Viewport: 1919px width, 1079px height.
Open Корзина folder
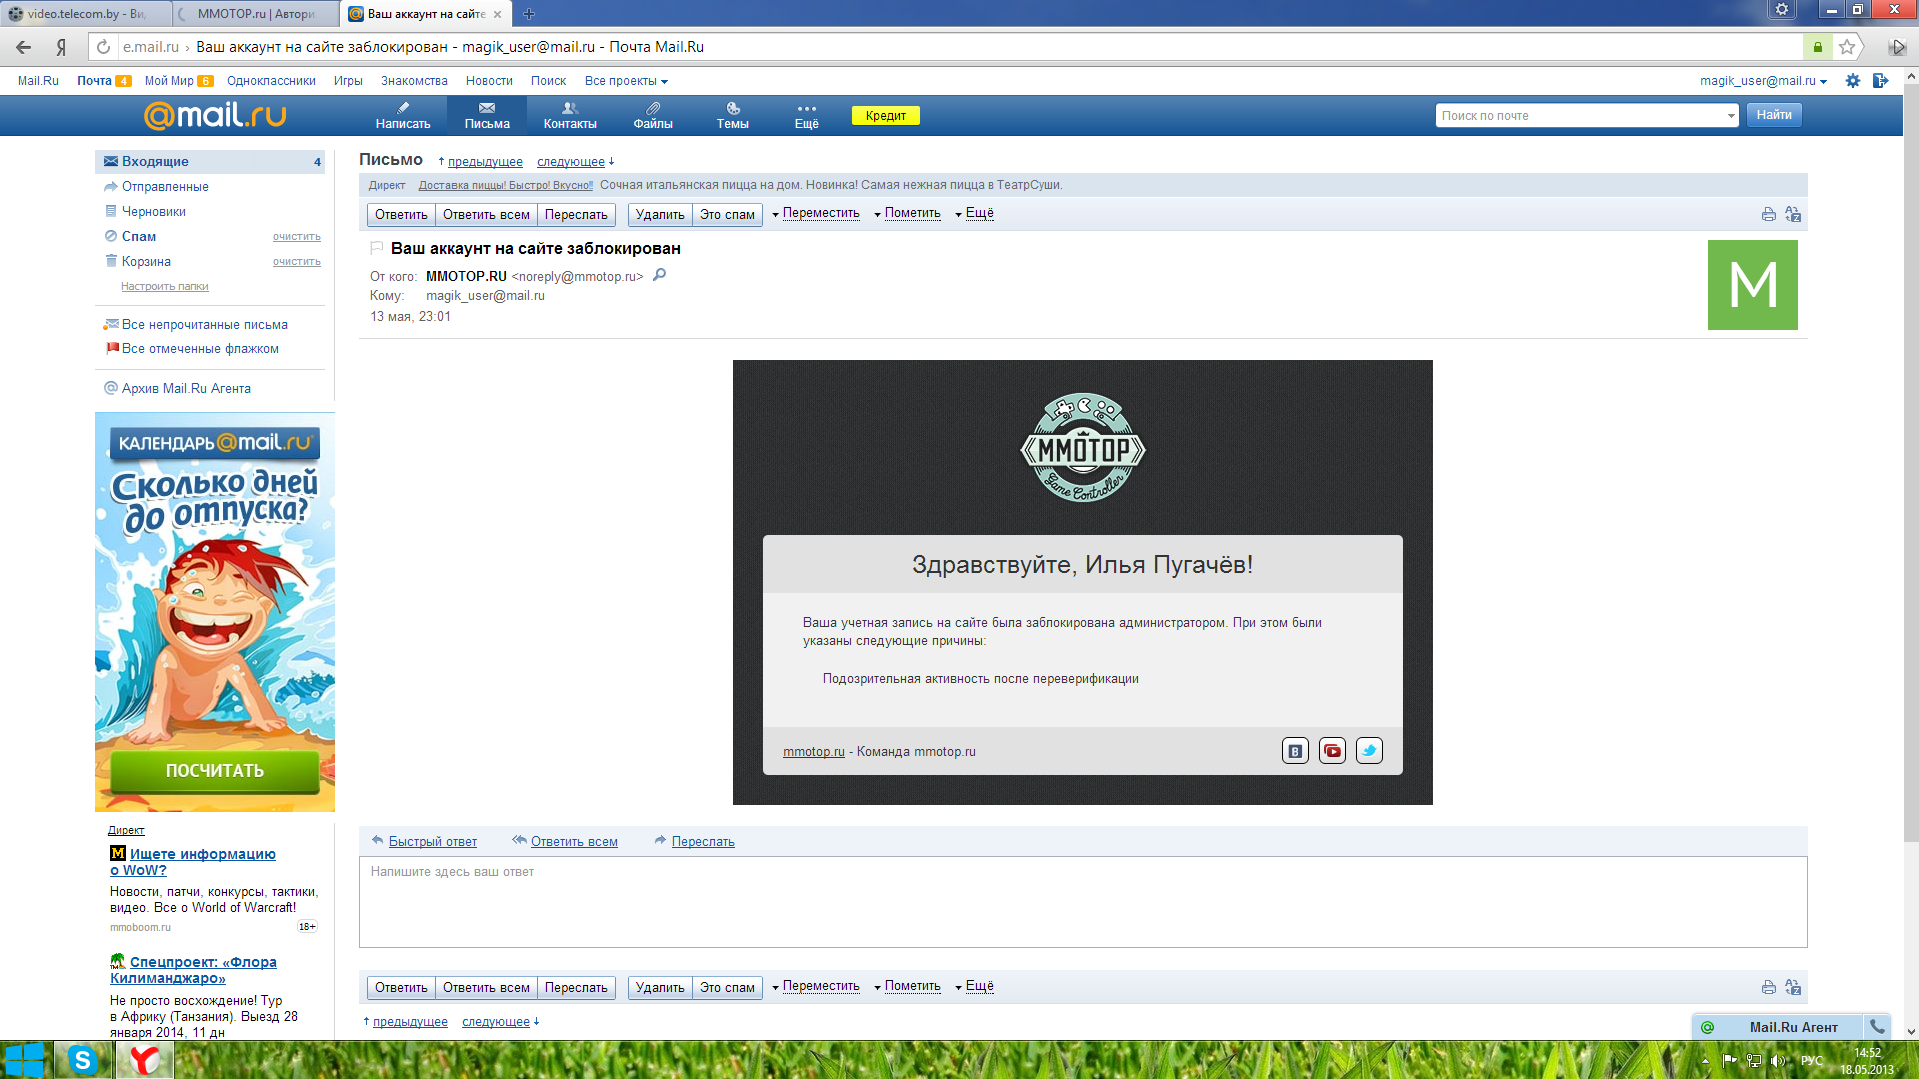pyautogui.click(x=146, y=261)
